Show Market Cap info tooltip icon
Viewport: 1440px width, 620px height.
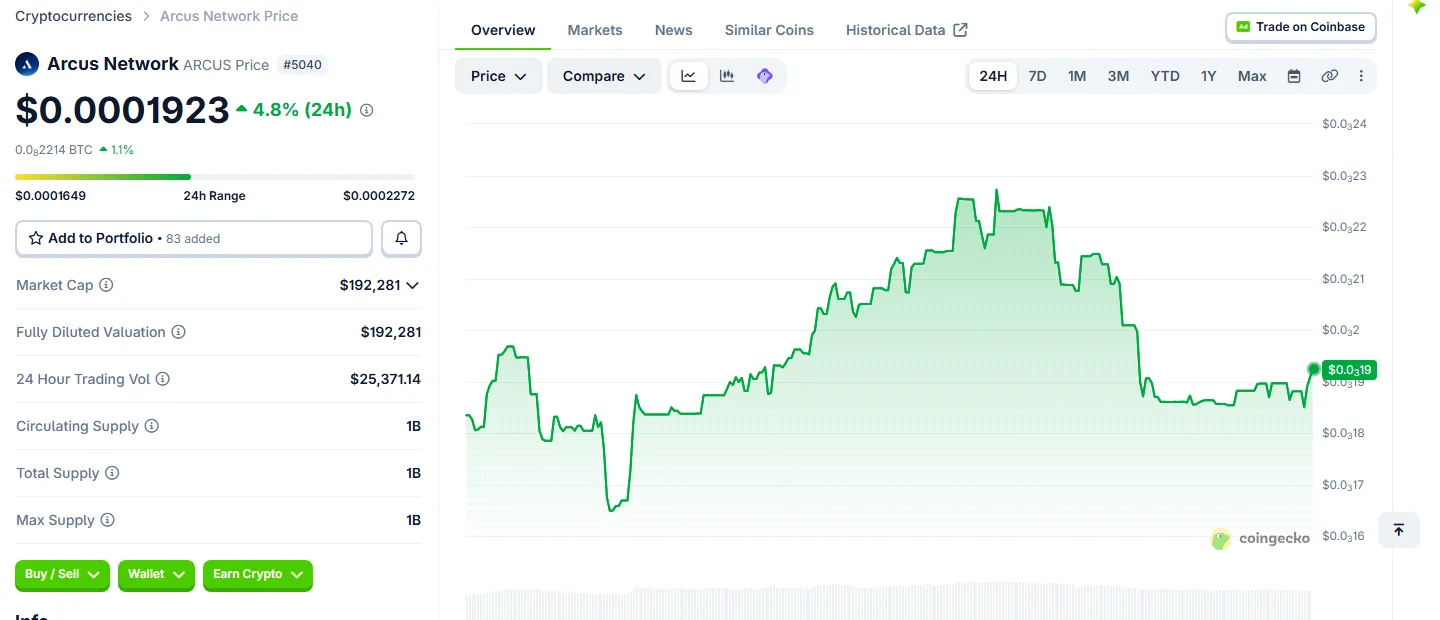pyautogui.click(x=106, y=285)
